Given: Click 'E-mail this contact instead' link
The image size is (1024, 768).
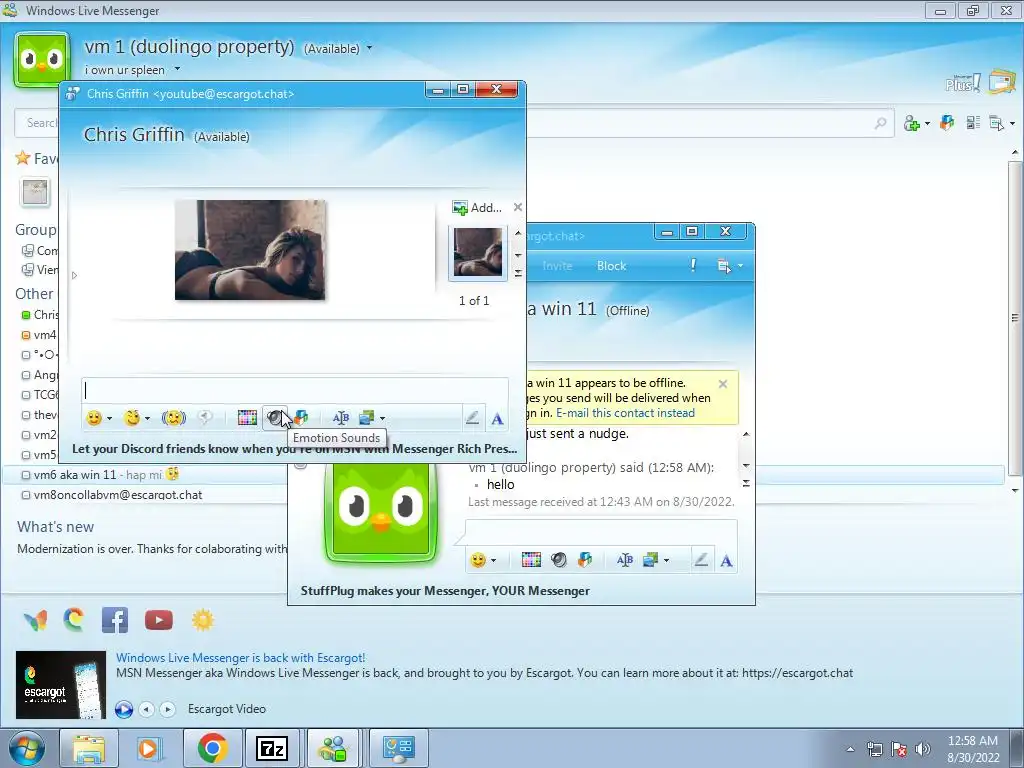Looking at the screenshot, I should pyautogui.click(x=625, y=413).
